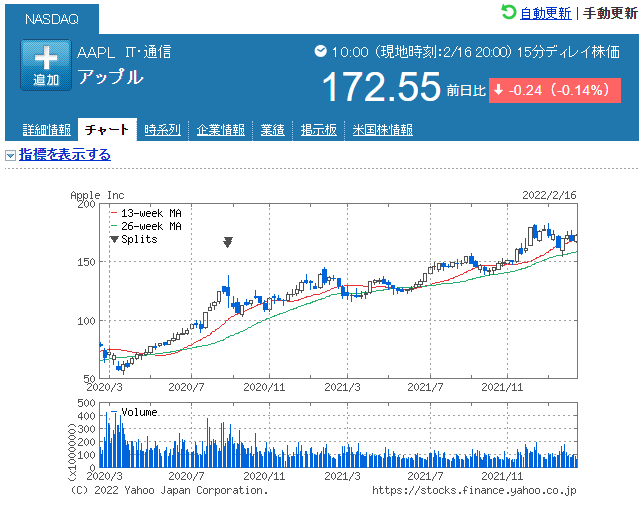Image resolution: width=644 pixels, height=505 pixels.
Task: Click the plus 追加 add button
Action: (x=46, y=65)
